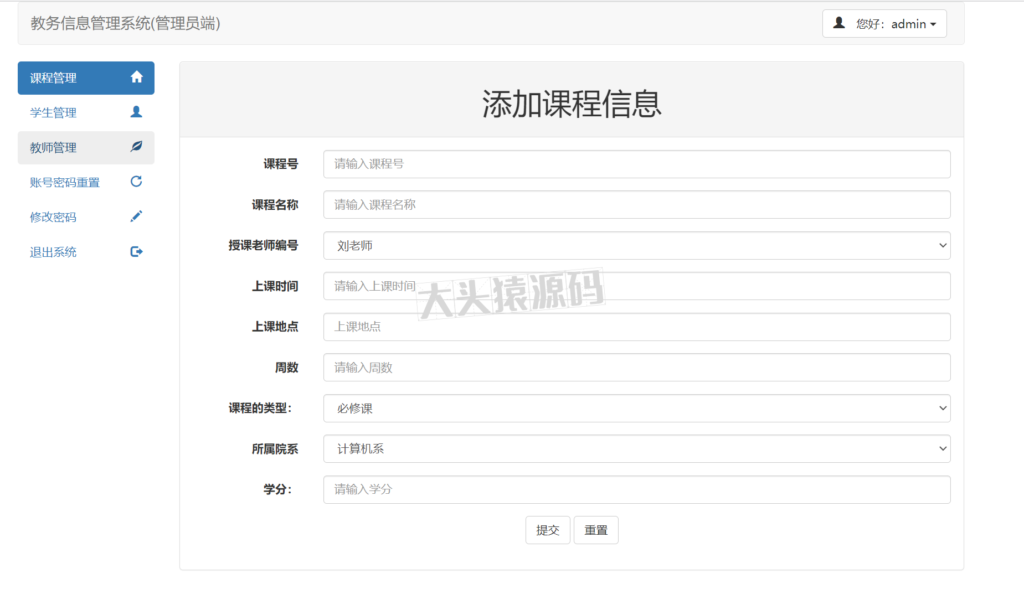Click the 课程号 field label
1024x594 pixels.
pos(281,164)
